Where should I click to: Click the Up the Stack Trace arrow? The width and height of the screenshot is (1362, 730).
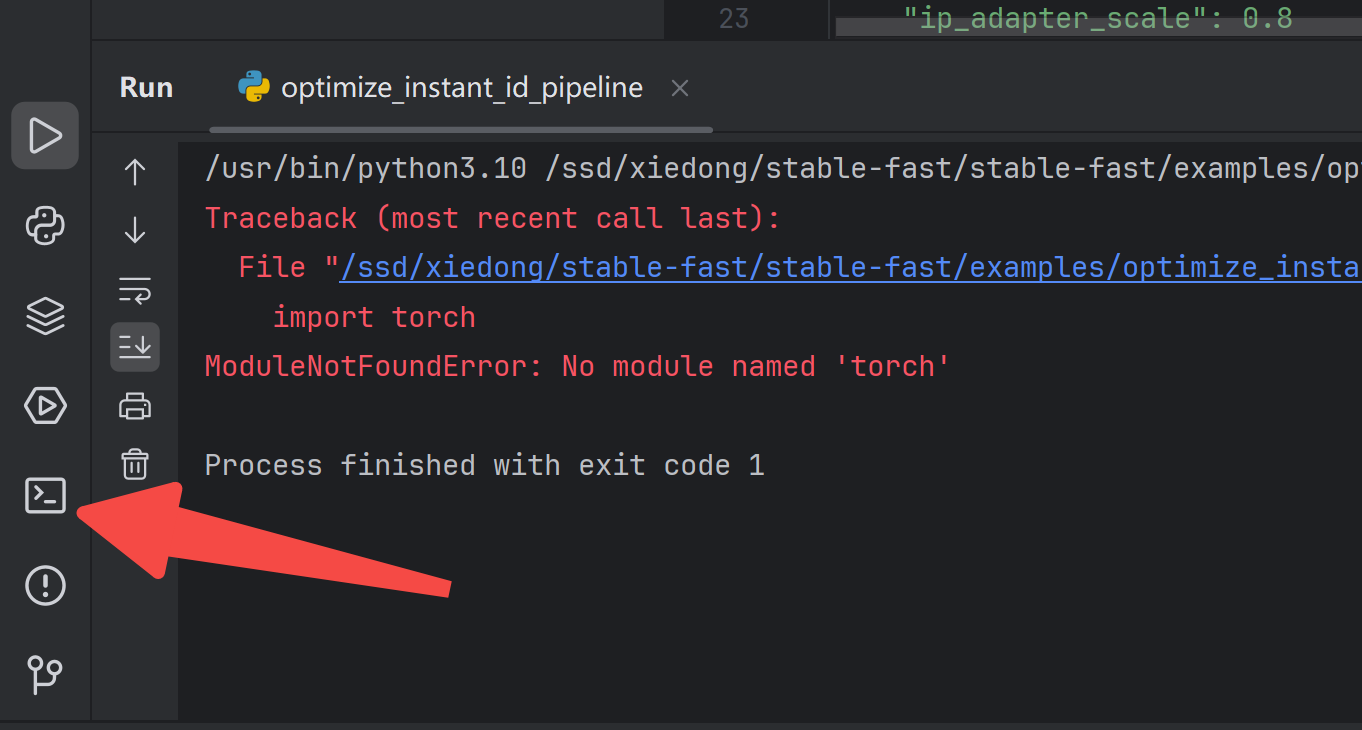coord(135,172)
